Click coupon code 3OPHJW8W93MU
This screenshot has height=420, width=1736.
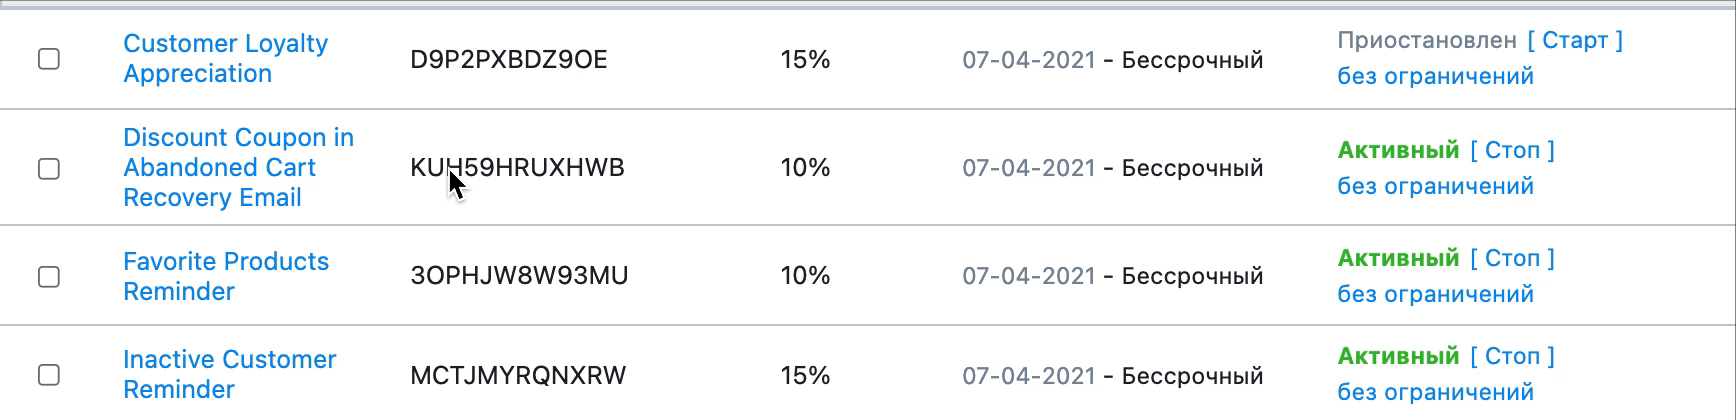pos(519,276)
